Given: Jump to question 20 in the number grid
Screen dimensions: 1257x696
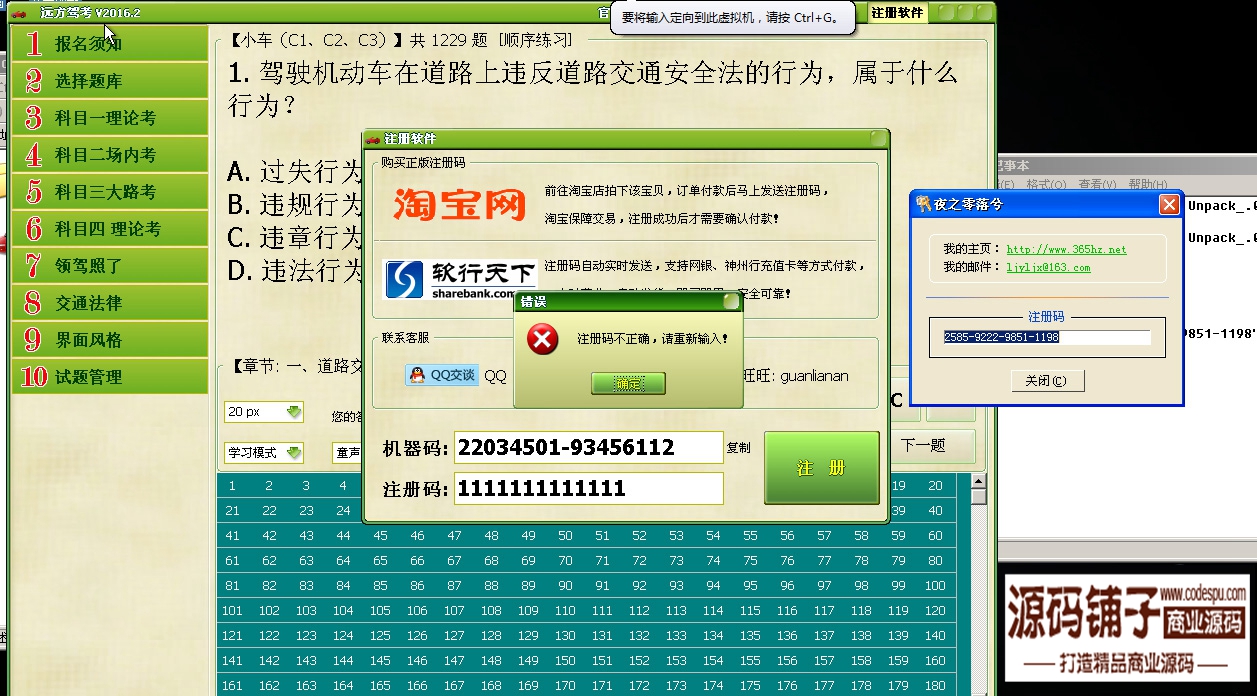Looking at the screenshot, I should click(935, 486).
